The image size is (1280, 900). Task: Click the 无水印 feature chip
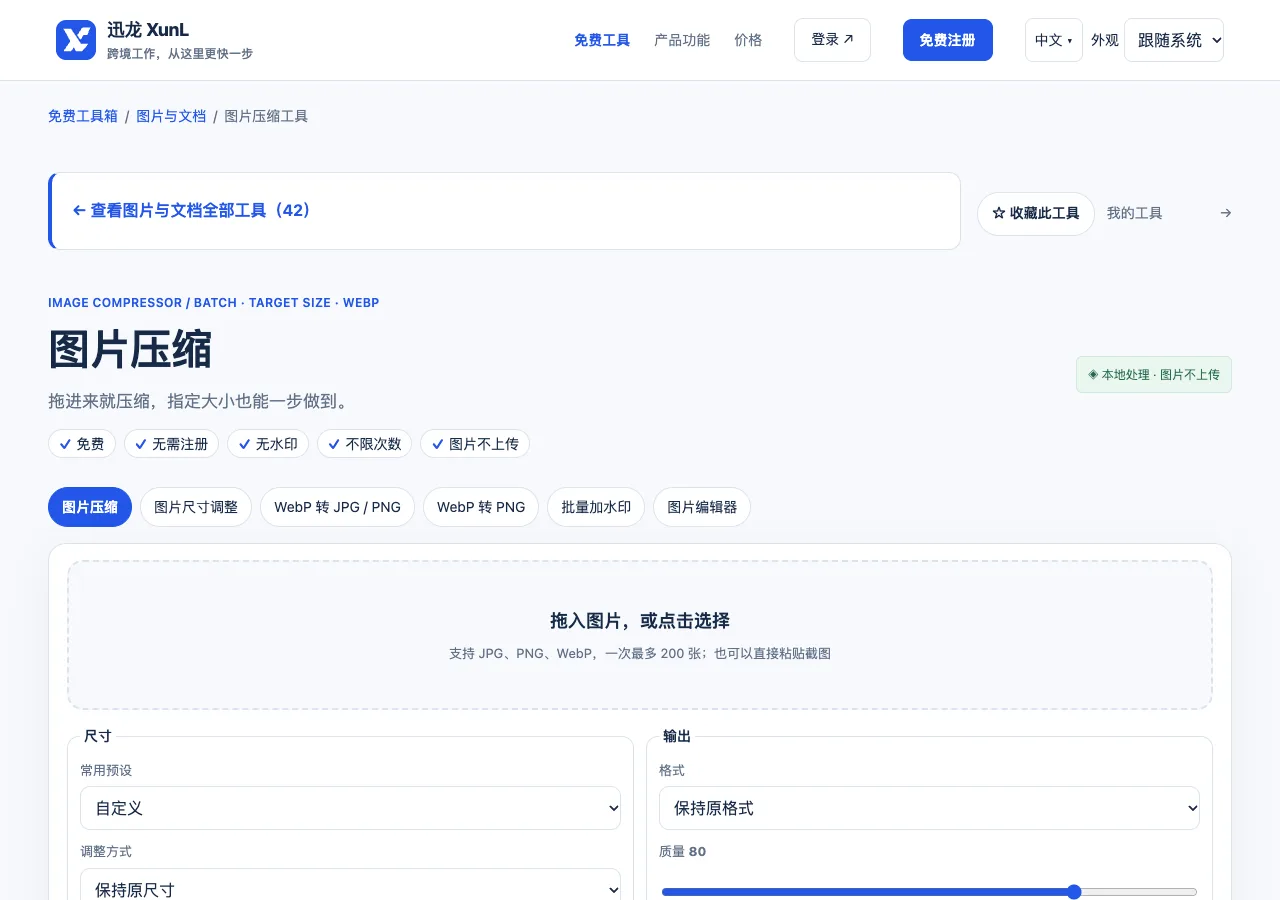click(268, 444)
